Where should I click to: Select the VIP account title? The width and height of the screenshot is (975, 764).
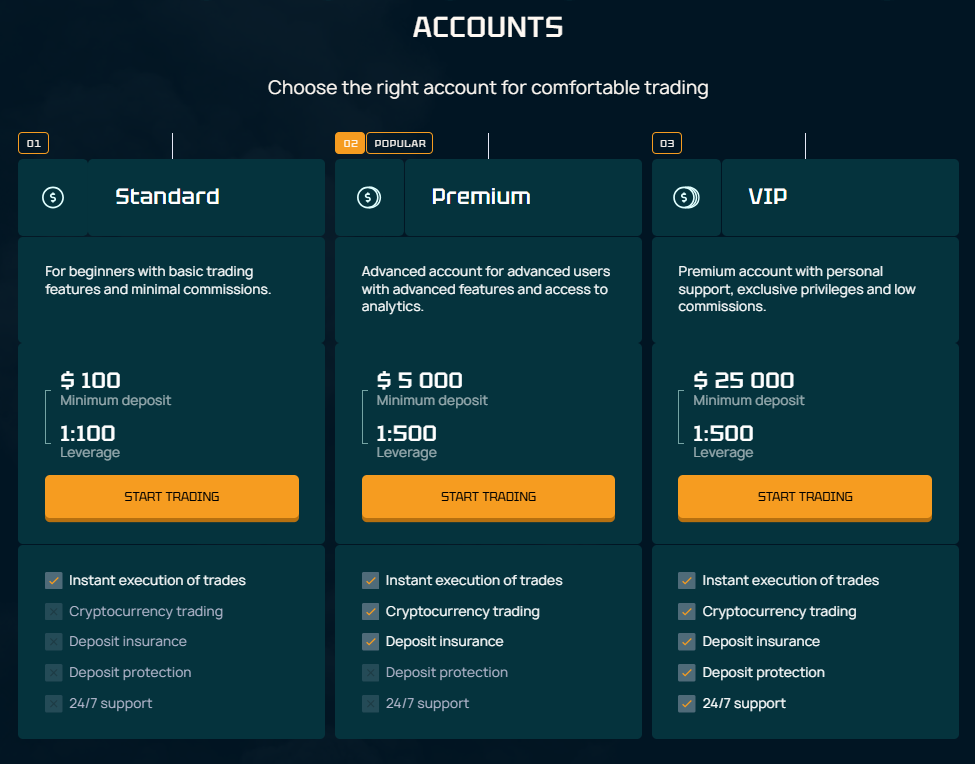coord(768,197)
